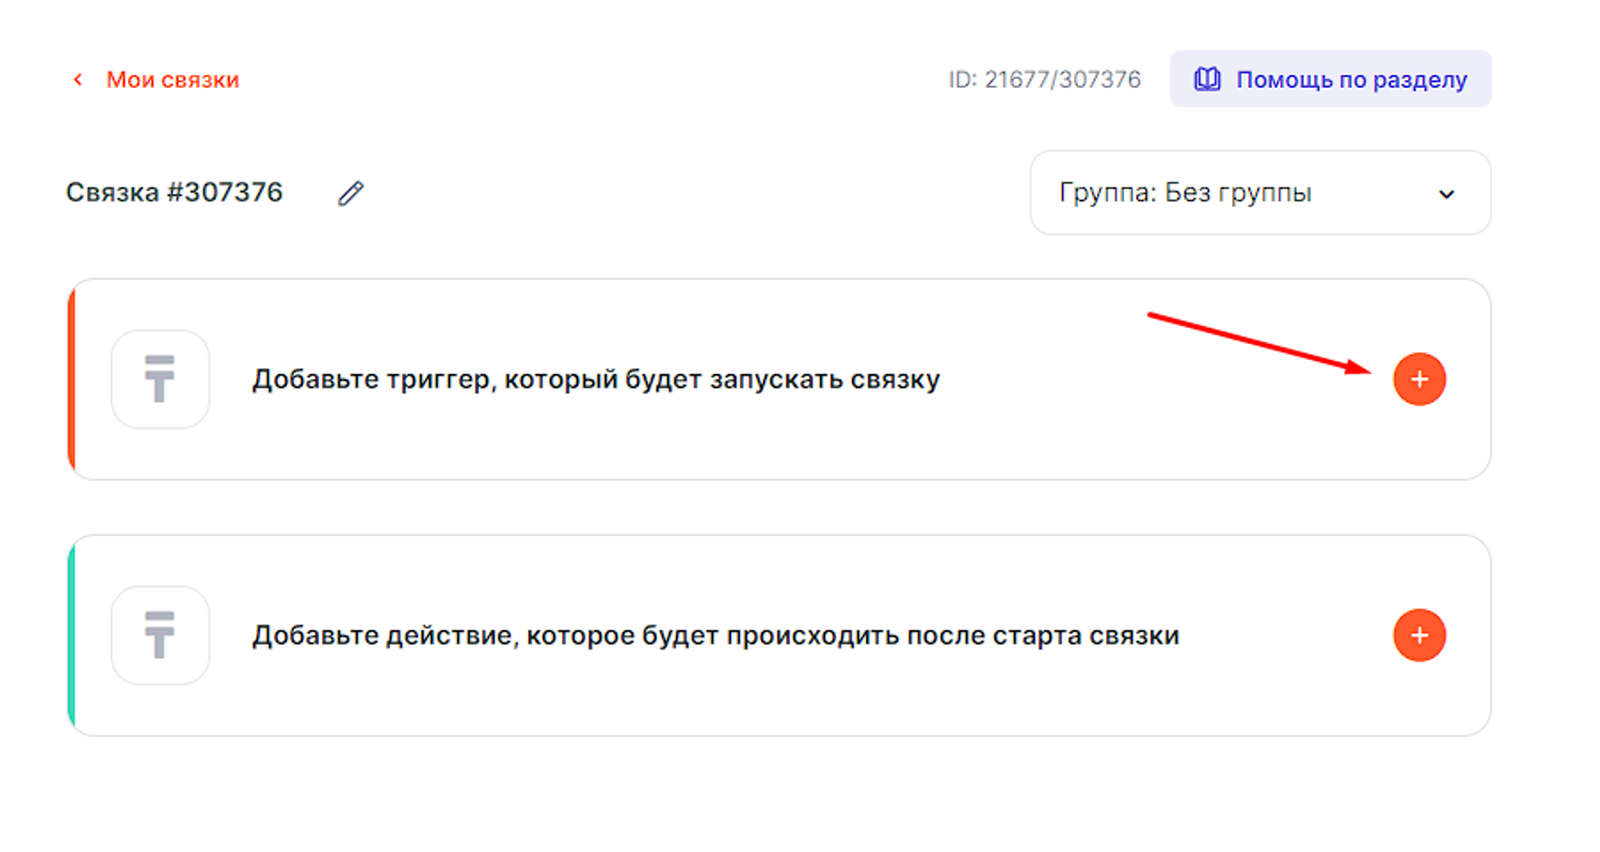The width and height of the screenshot is (1600, 852).
Task: Click the back chevron beside Мои связки
Action: click(x=78, y=80)
